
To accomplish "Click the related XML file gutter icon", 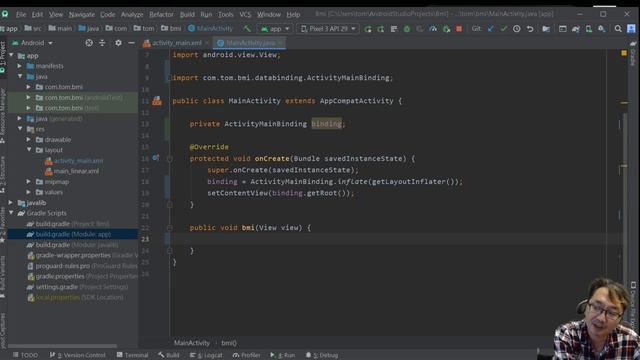I will 157,101.
